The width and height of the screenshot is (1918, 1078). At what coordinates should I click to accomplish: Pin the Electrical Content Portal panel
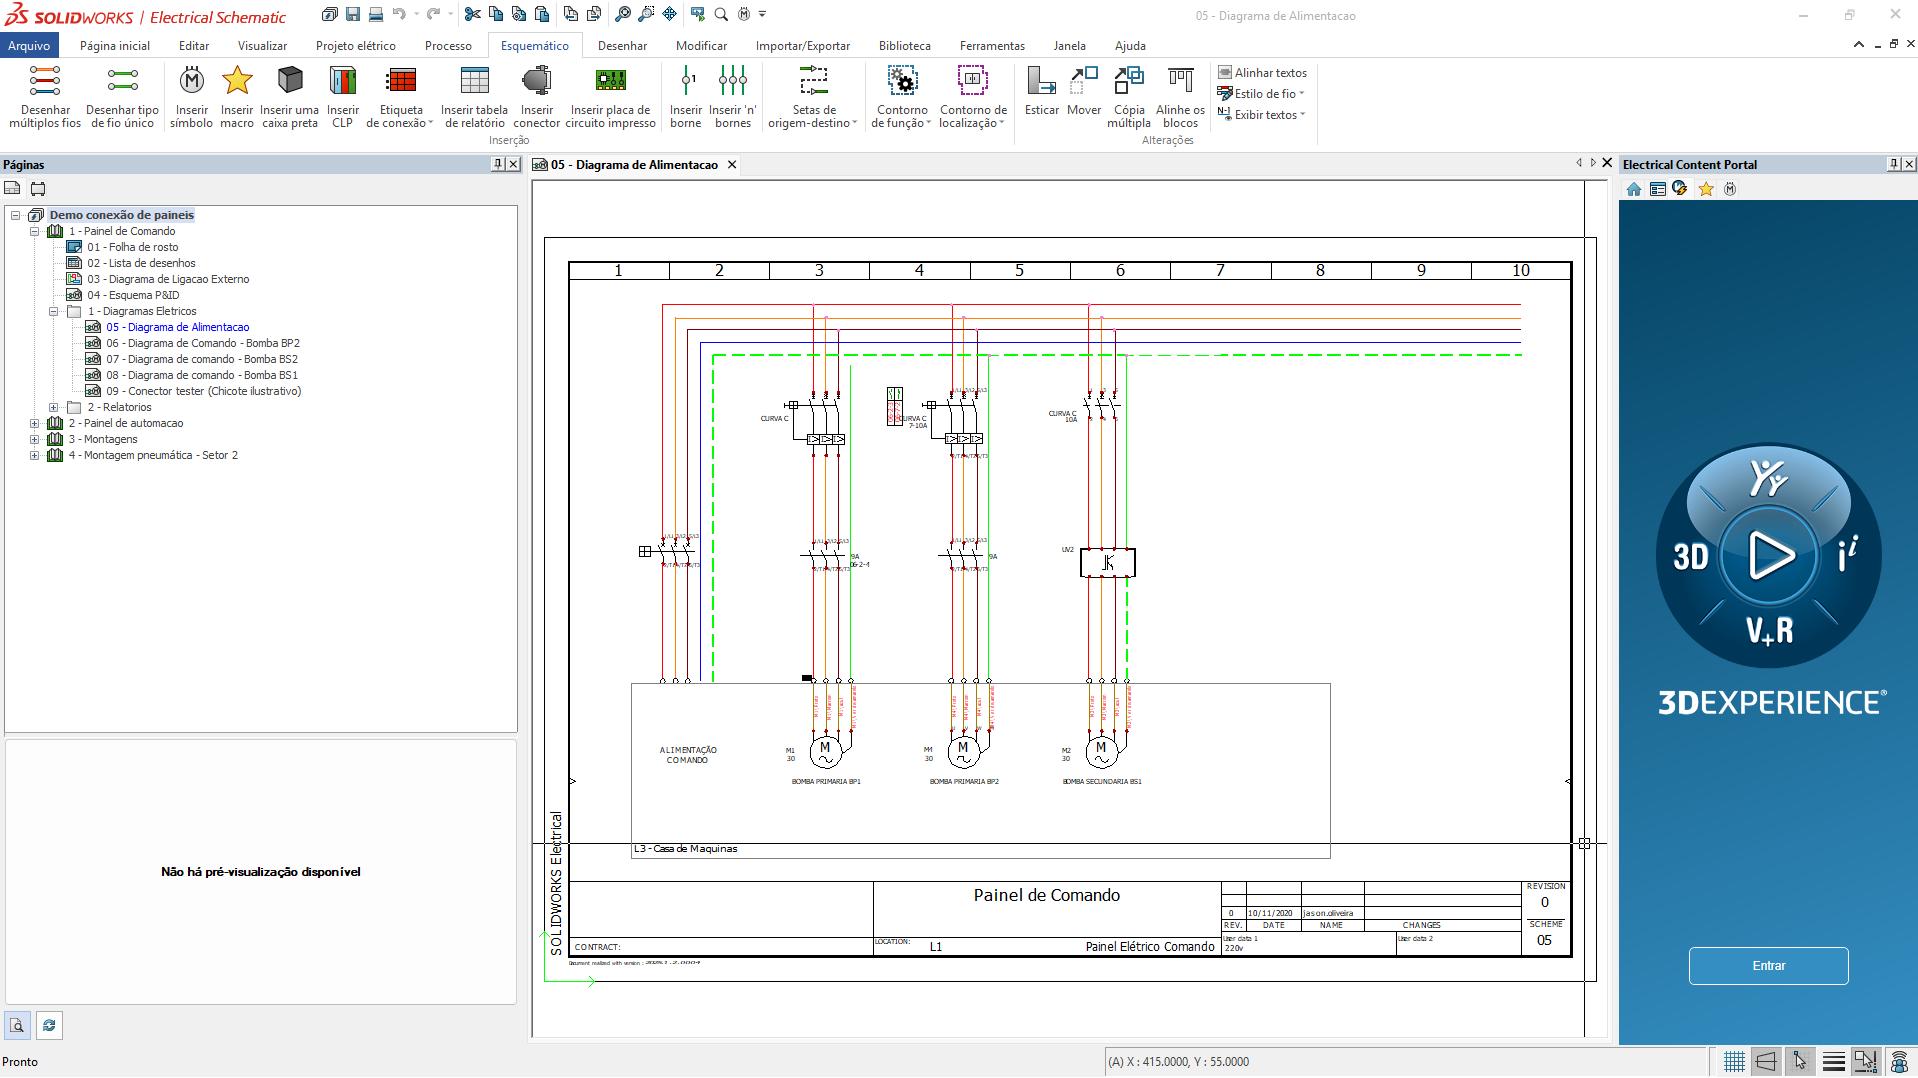coord(1893,164)
